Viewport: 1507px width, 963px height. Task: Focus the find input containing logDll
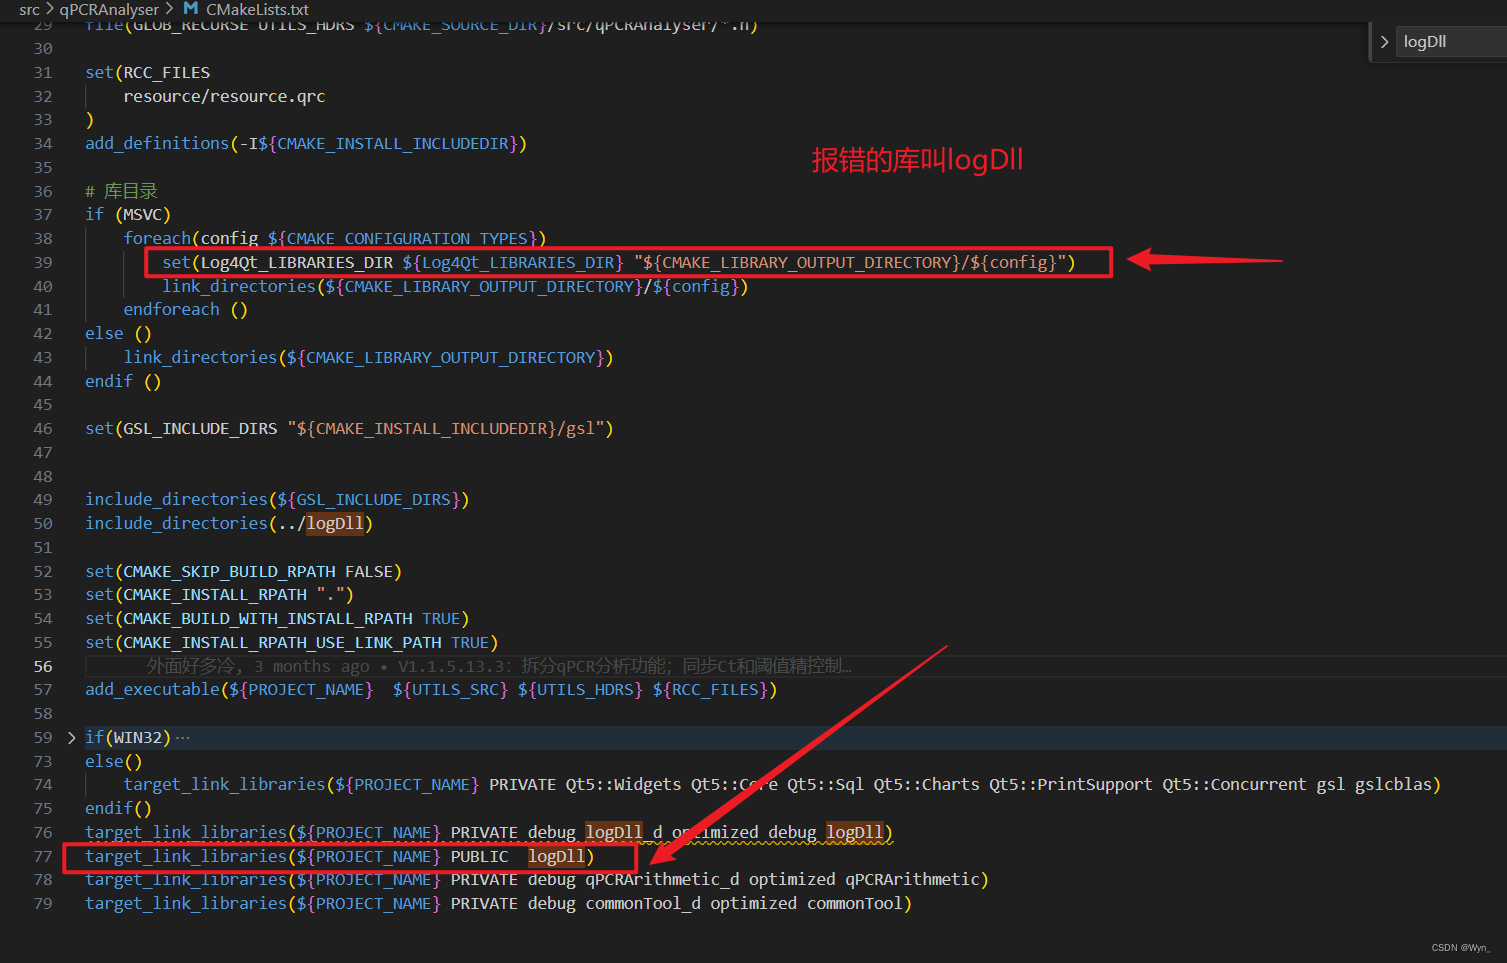point(1451,42)
